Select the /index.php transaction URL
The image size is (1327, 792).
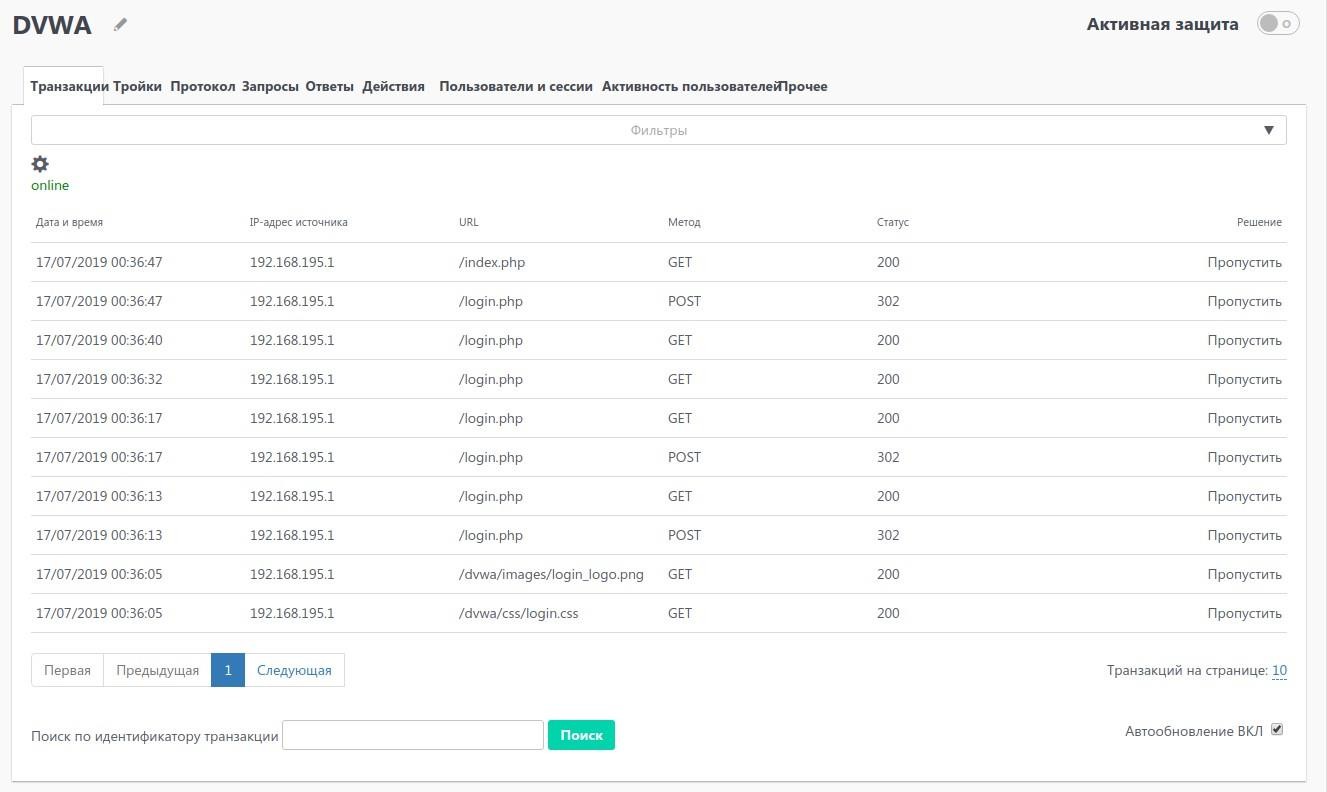click(x=492, y=262)
